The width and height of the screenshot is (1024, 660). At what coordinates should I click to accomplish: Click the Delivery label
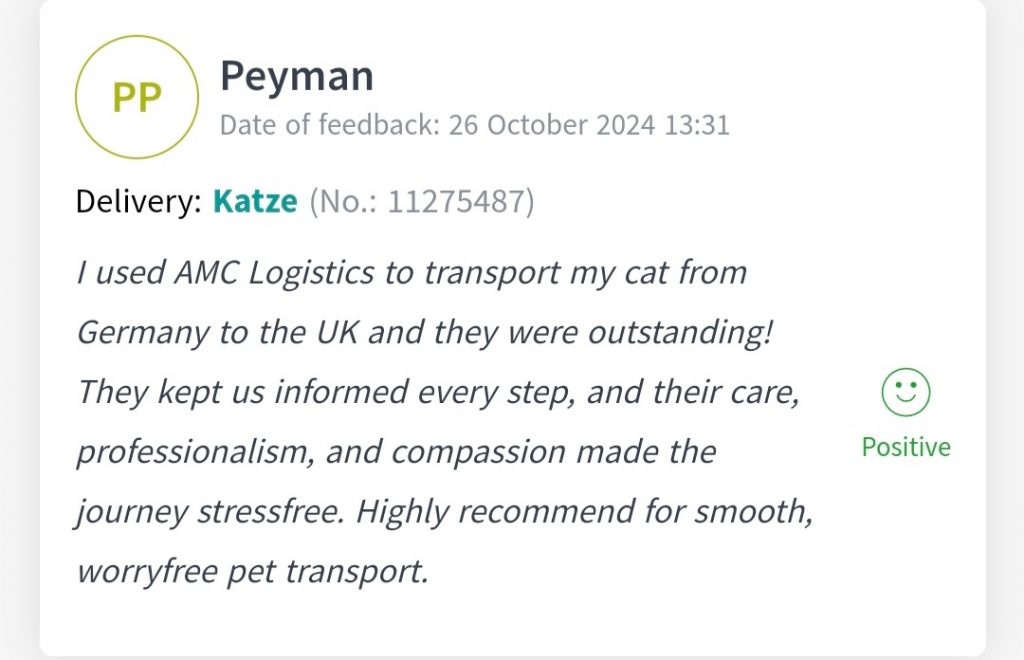(138, 202)
